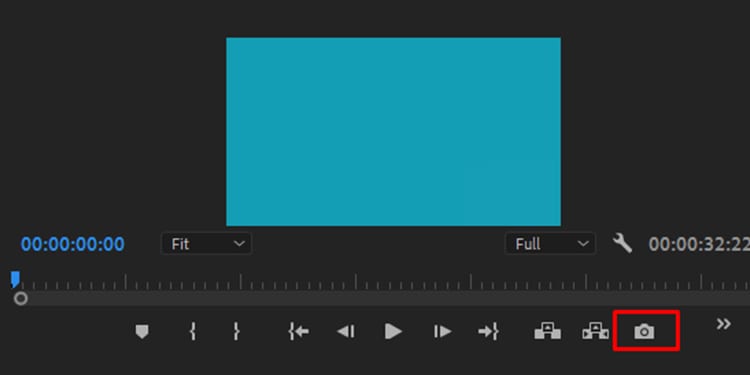The width and height of the screenshot is (750, 375).
Task: Click the Extract button
Action: (596, 331)
